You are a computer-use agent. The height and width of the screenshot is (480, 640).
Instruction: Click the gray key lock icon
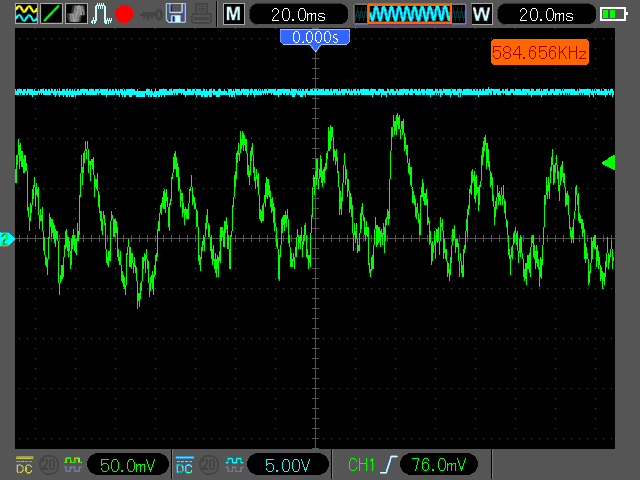(x=151, y=14)
